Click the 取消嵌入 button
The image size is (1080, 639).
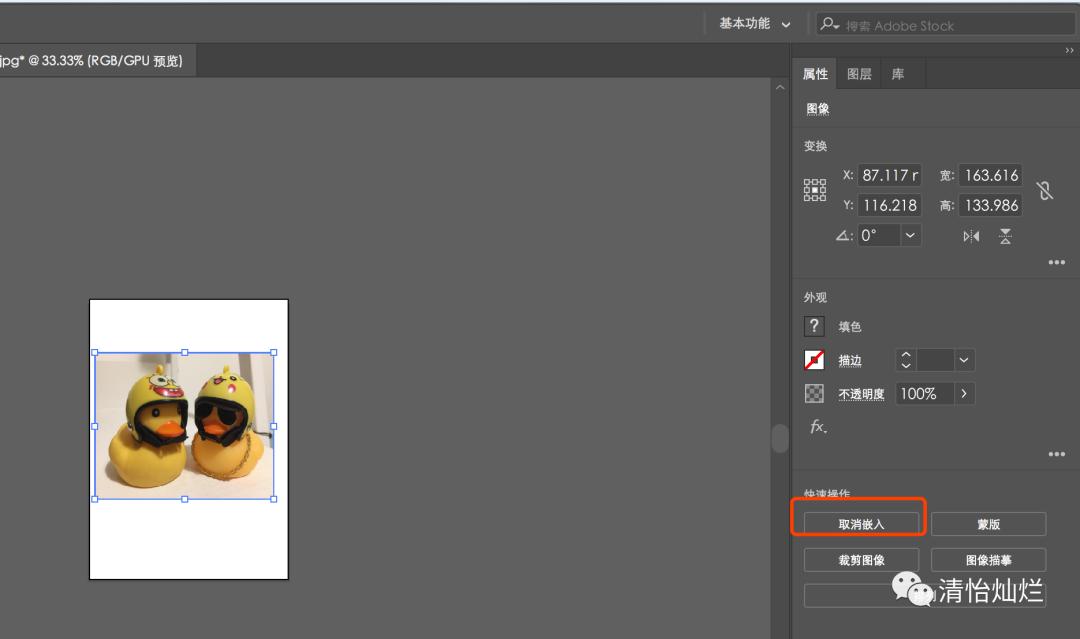[x=861, y=524]
